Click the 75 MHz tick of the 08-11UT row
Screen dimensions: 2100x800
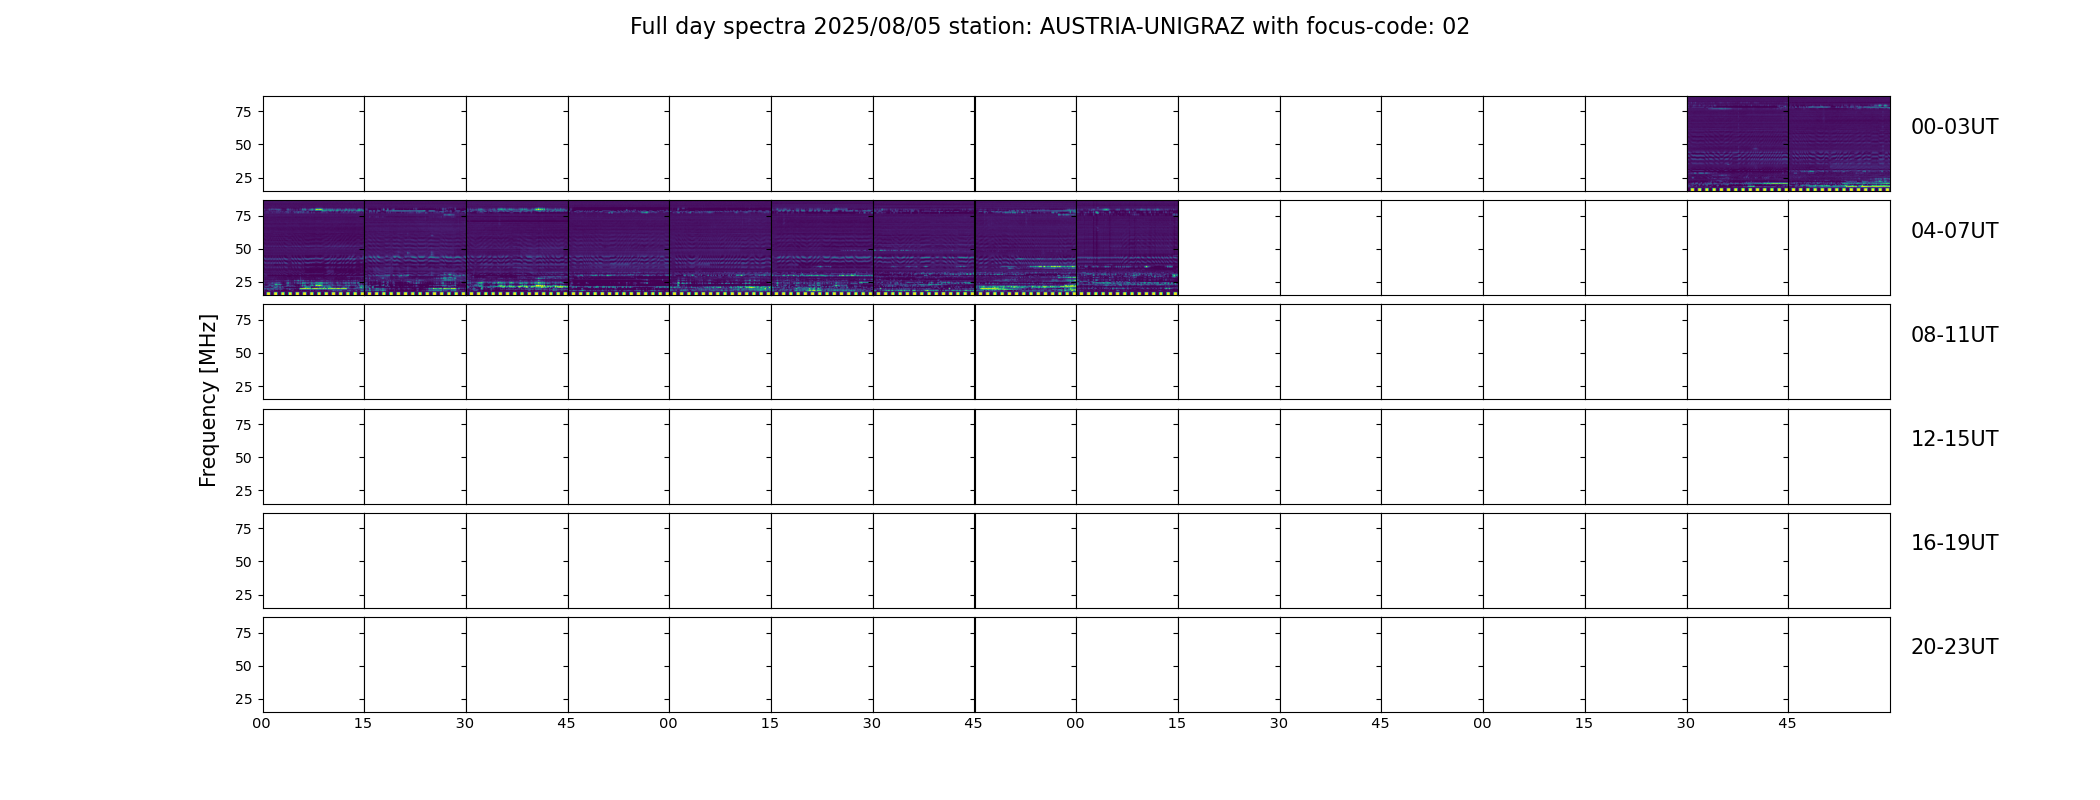click(x=243, y=320)
